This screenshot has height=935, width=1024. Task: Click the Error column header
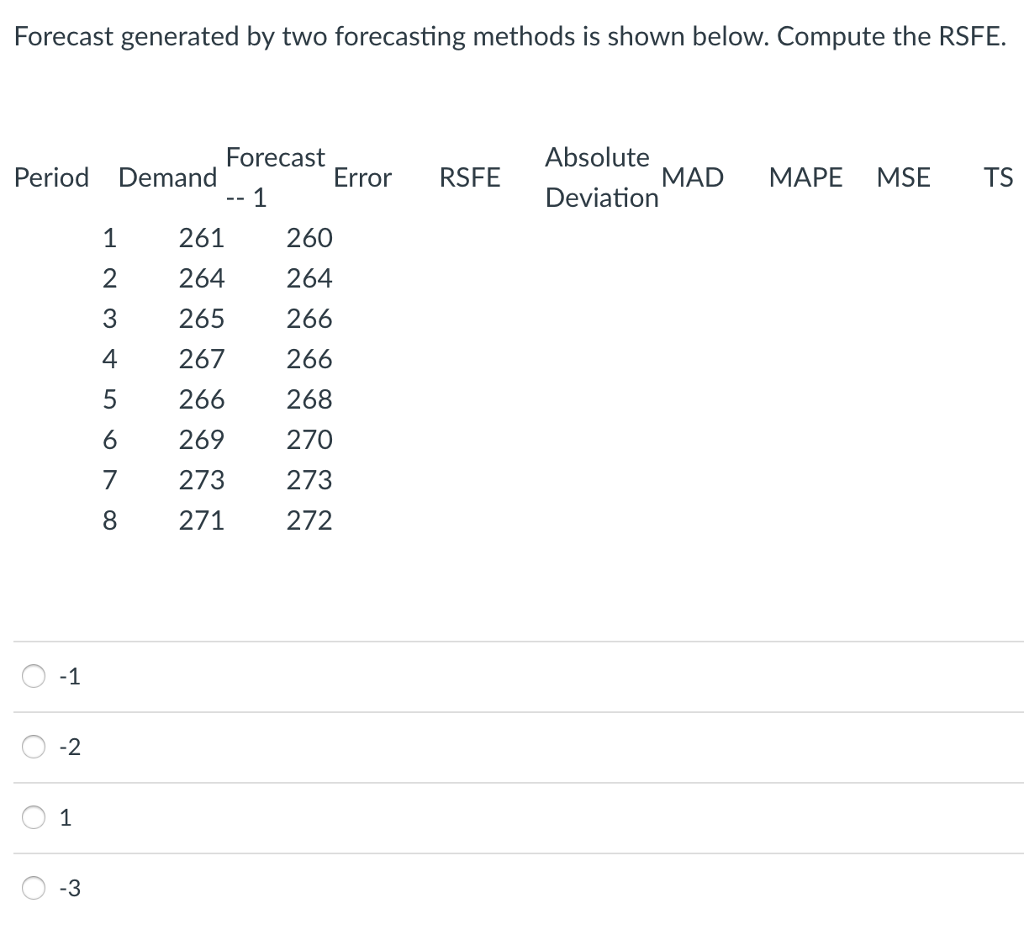[363, 177]
